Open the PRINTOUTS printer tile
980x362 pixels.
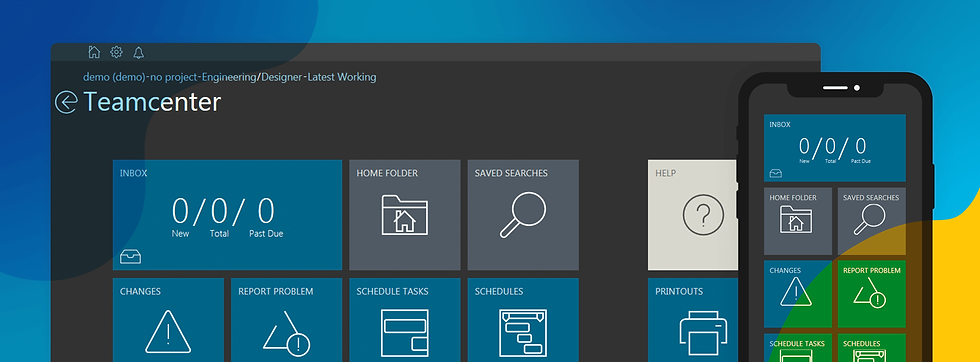(694, 320)
